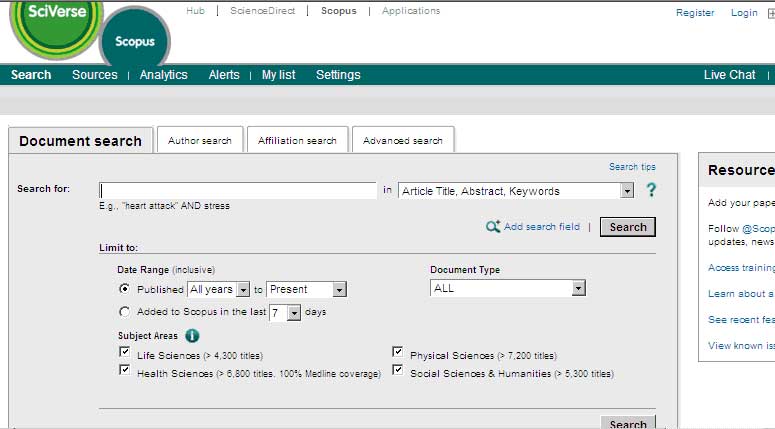The height and width of the screenshot is (429, 775).
Task: Click the Register link
Action: (x=695, y=13)
